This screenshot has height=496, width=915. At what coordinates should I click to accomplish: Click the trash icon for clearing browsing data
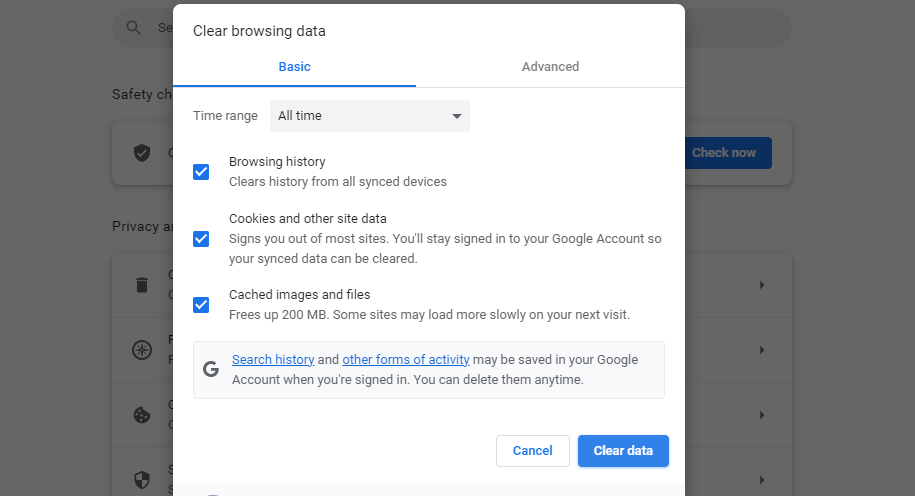pos(142,285)
